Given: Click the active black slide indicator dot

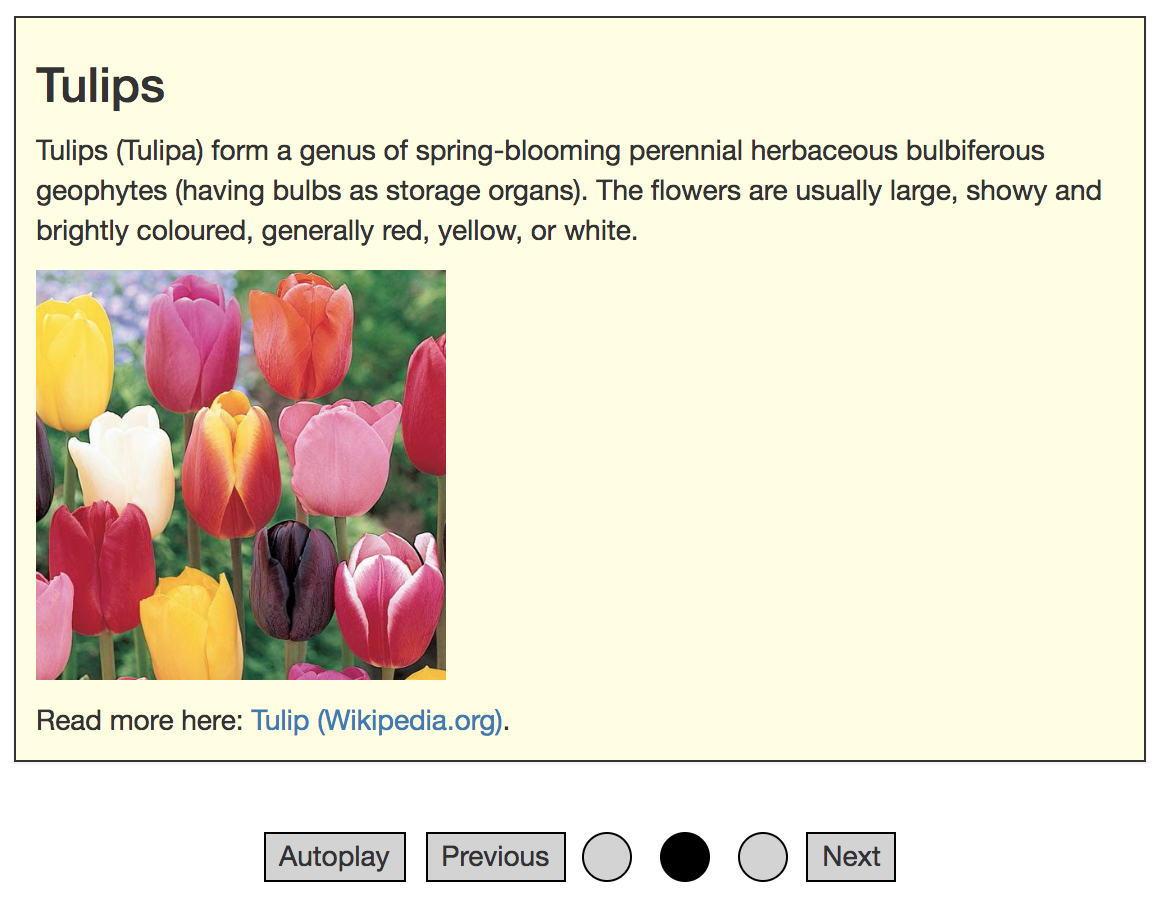Looking at the screenshot, I should click(685, 857).
